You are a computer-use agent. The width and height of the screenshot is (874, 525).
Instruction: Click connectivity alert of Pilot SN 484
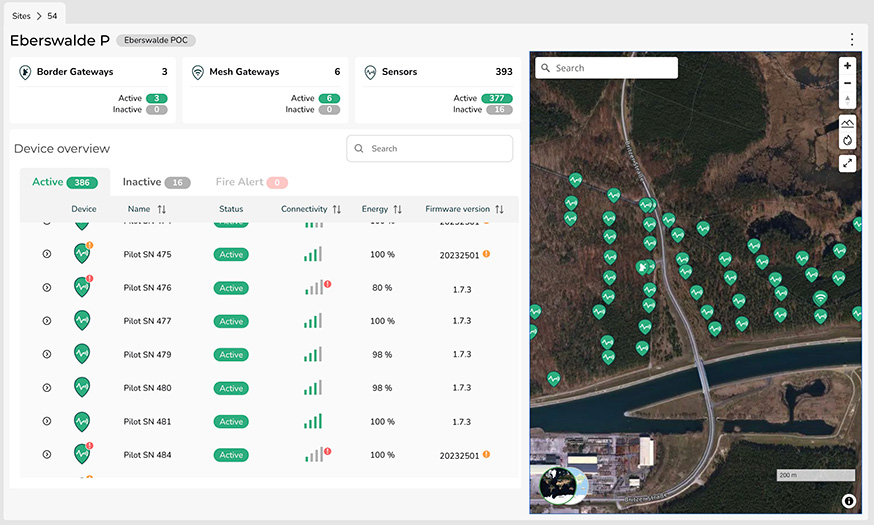(328, 451)
